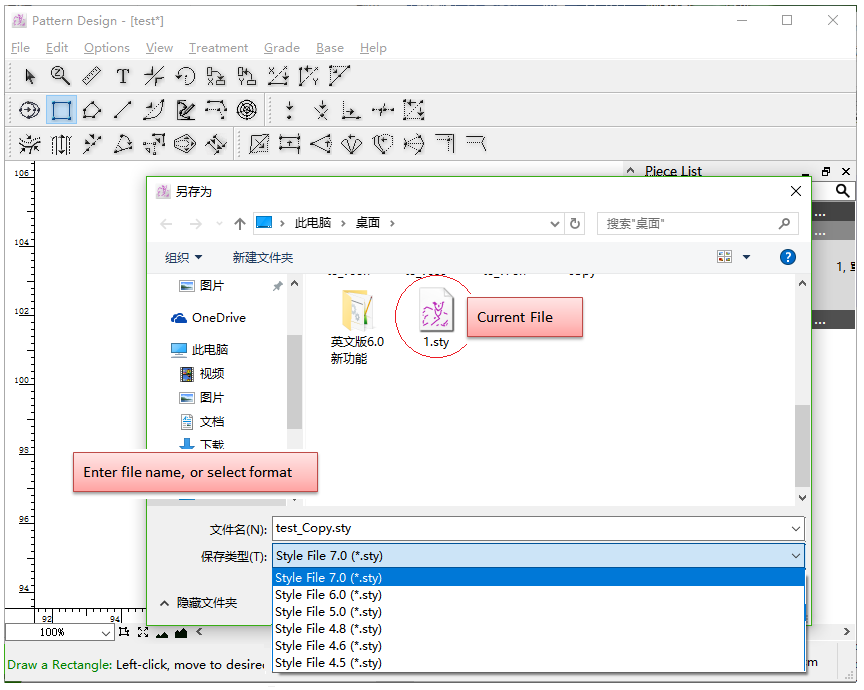Click the 新建文件夹 new folder button
864x690 pixels.
[263, 257]
